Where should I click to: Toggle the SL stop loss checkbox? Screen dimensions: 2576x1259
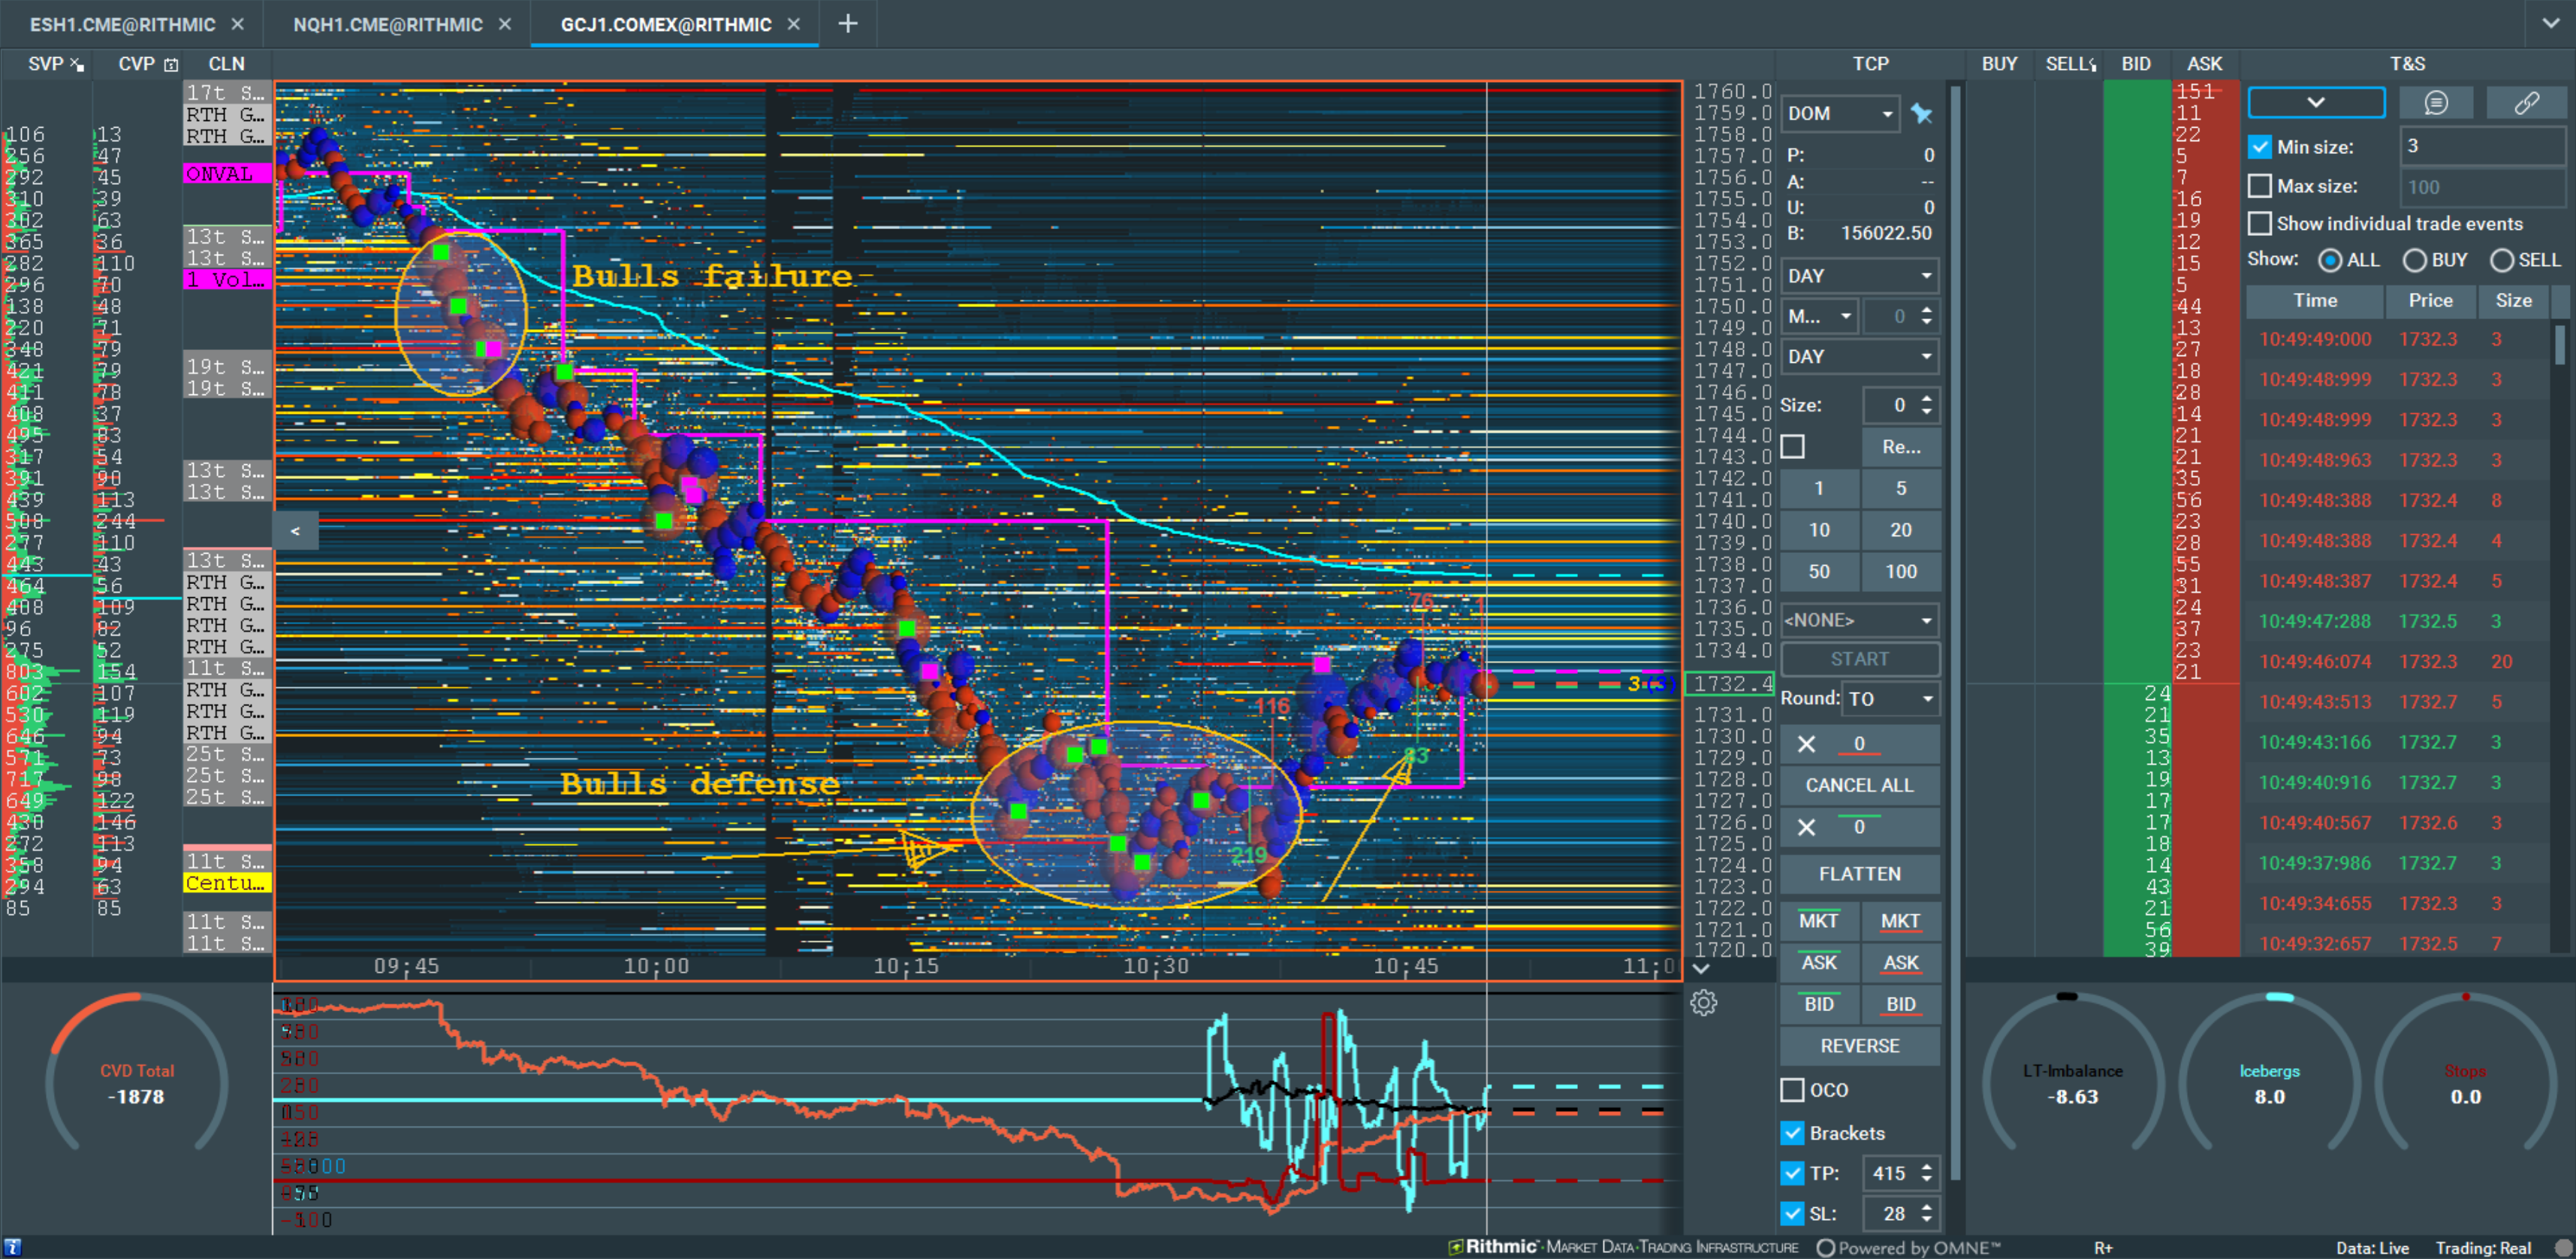pyautogui.click(x=1792, y=1214)
